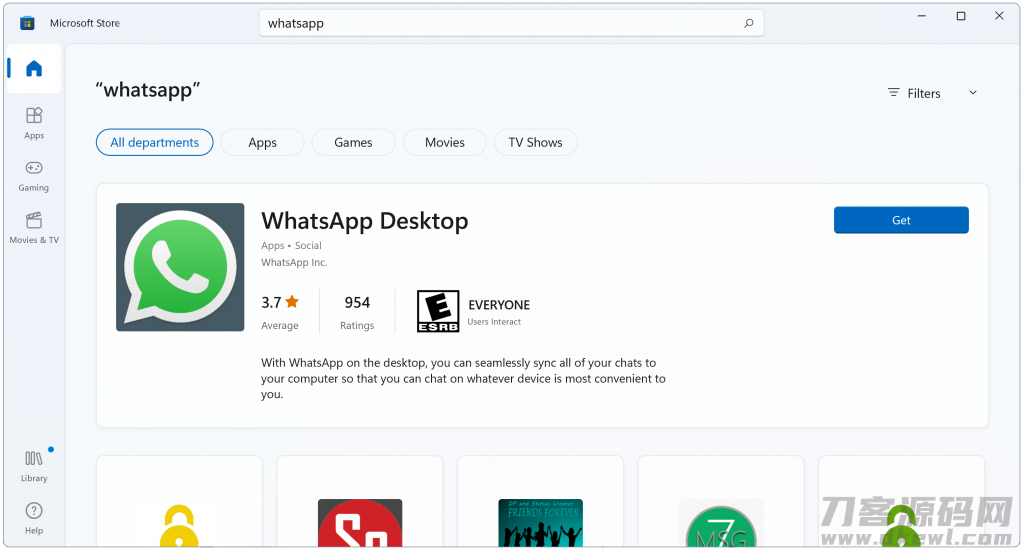Select the Games department filter
The image size is (1024, 551).
[x=353, y=142]
